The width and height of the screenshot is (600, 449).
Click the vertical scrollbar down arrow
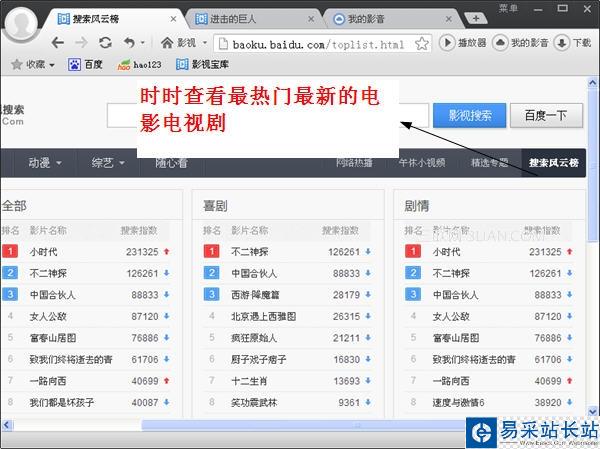pyautogui.click(x=593, y=412)
